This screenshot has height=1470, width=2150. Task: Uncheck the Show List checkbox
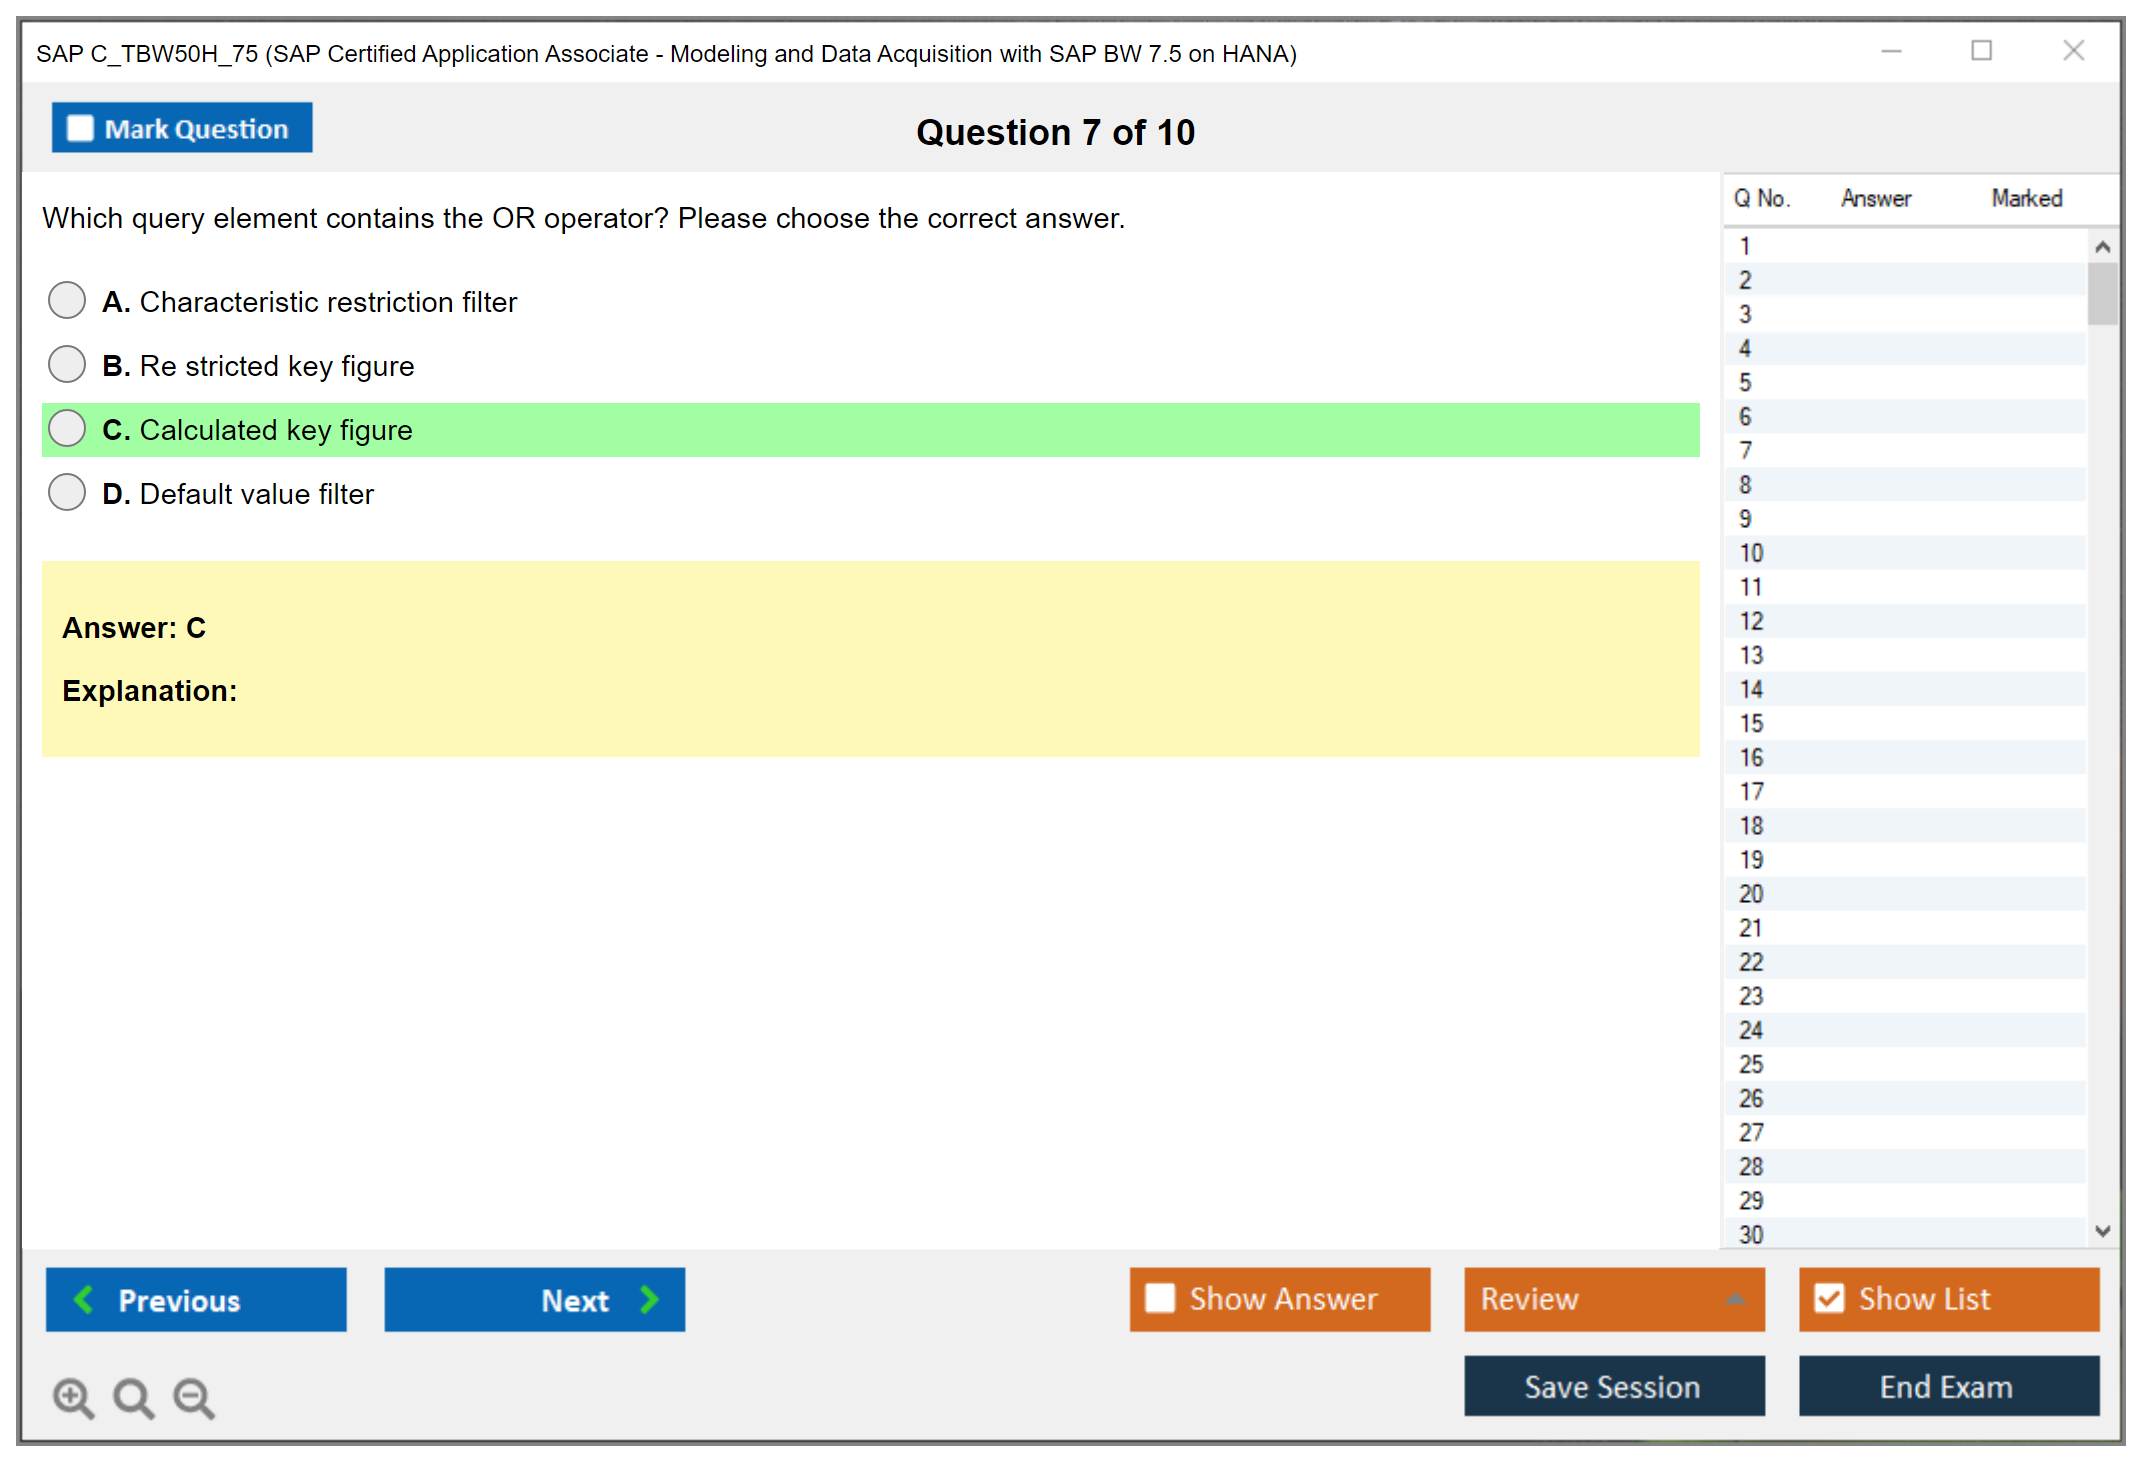1829,1298
